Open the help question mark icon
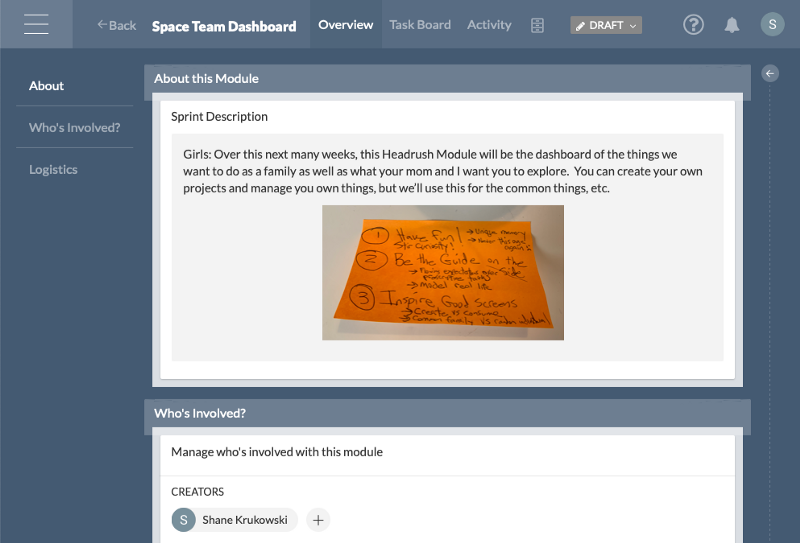 point(693,25)
